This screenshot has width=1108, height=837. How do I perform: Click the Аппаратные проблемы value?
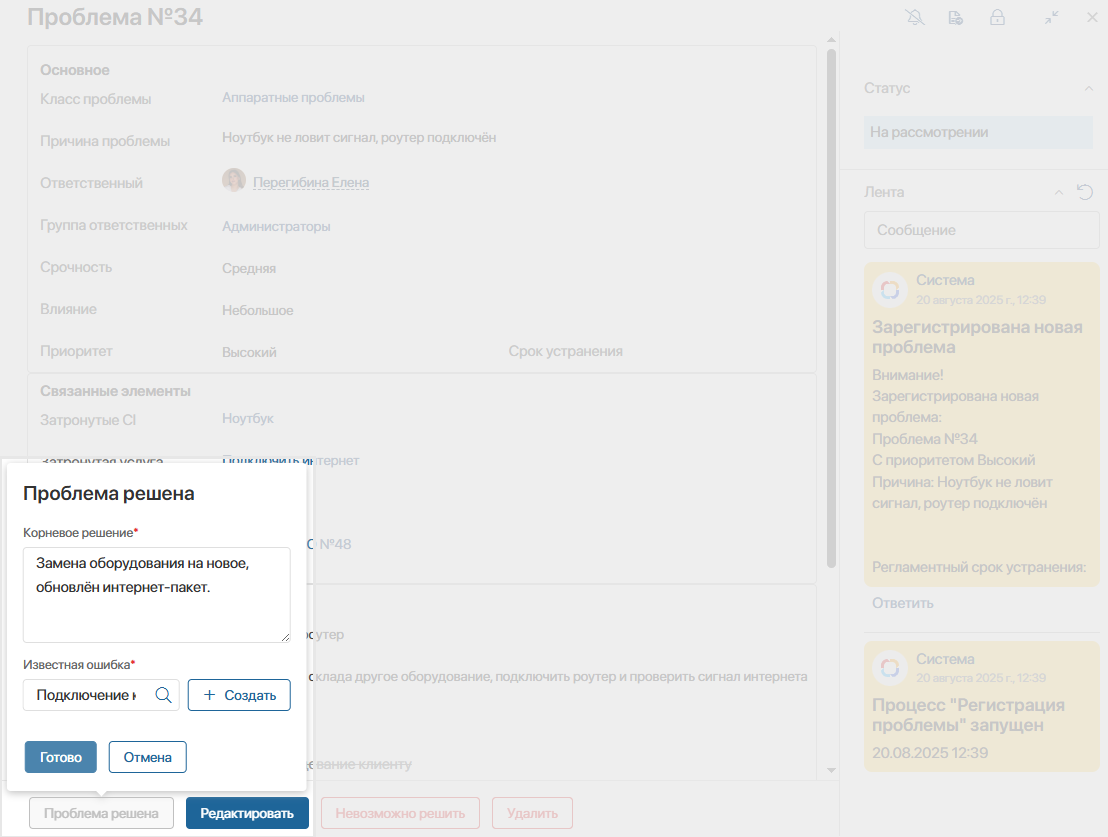click(x=293, y=98)
